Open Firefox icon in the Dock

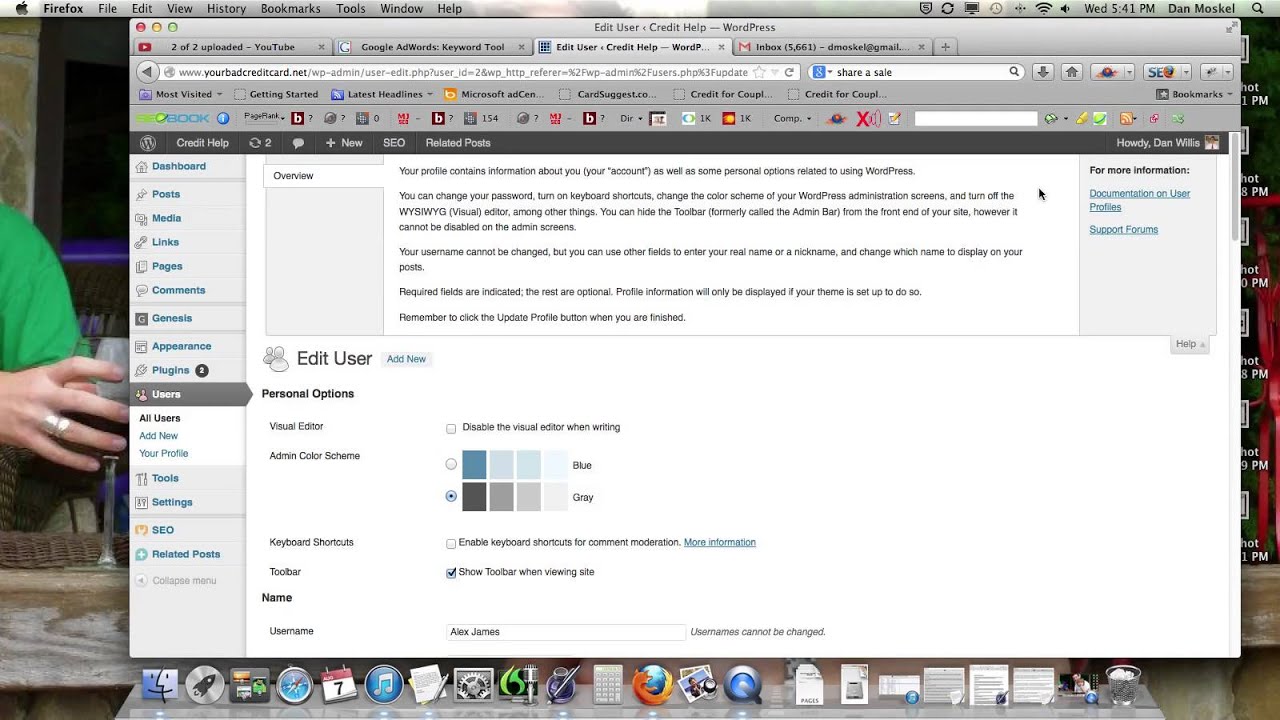652,686
